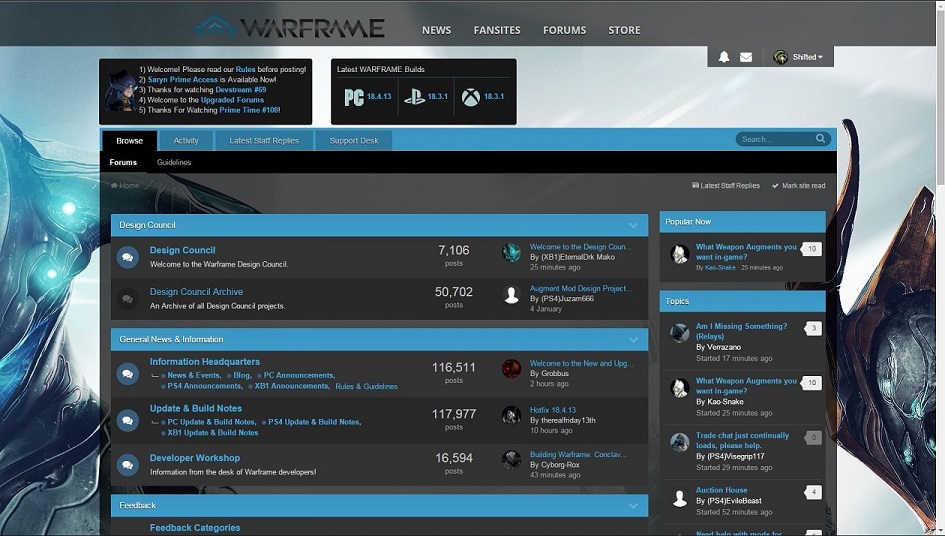Click the Design Council forum chat icon
The width and height of the screenshot is (945, 536).
point(127,257)
